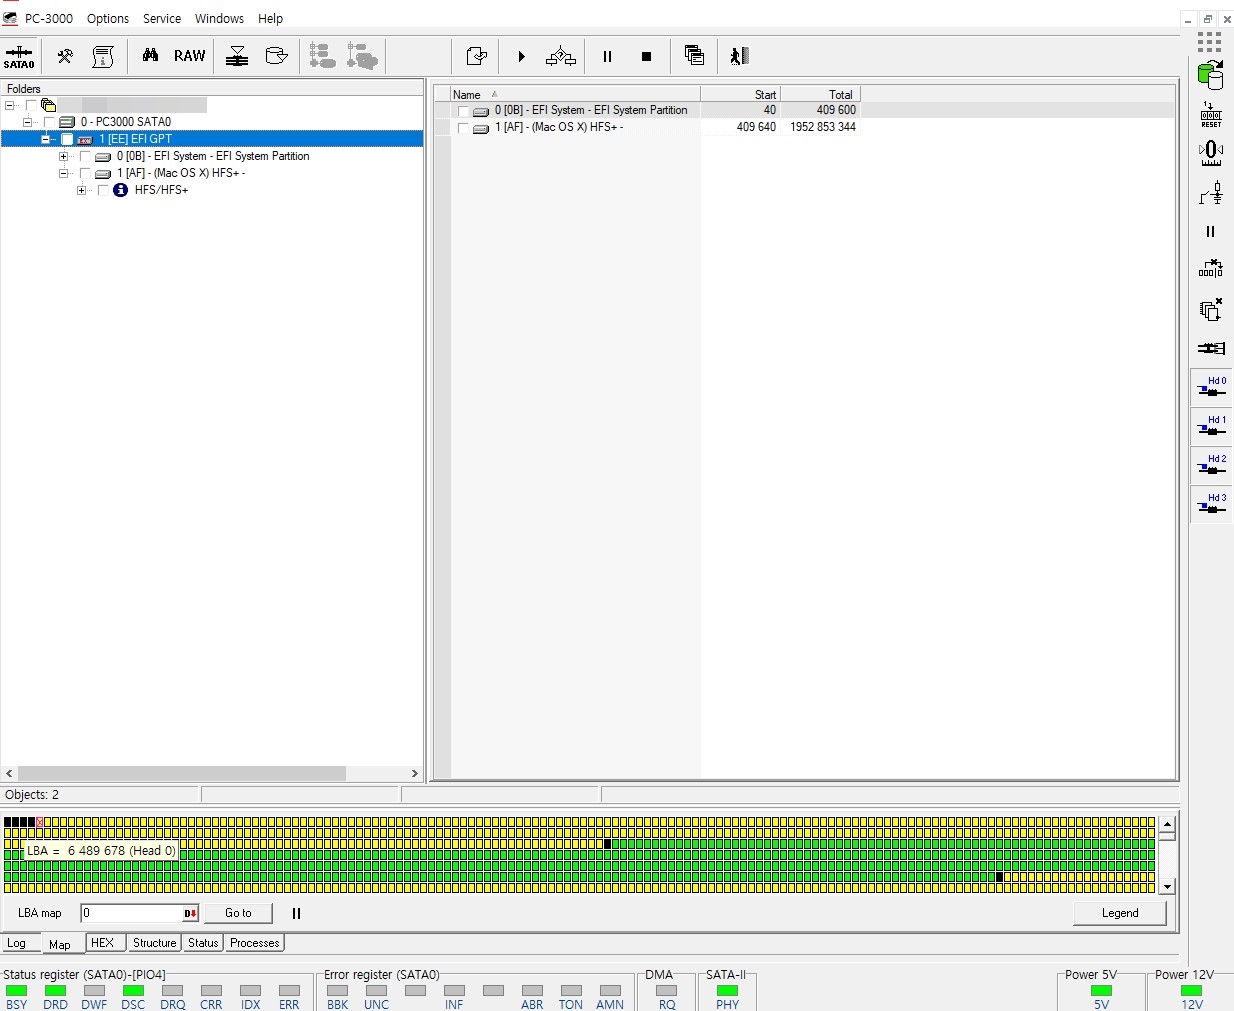The image size is (1234, 1011).
Task: Click the flowchart step-execution icon
Action: (x=561, y=57)
